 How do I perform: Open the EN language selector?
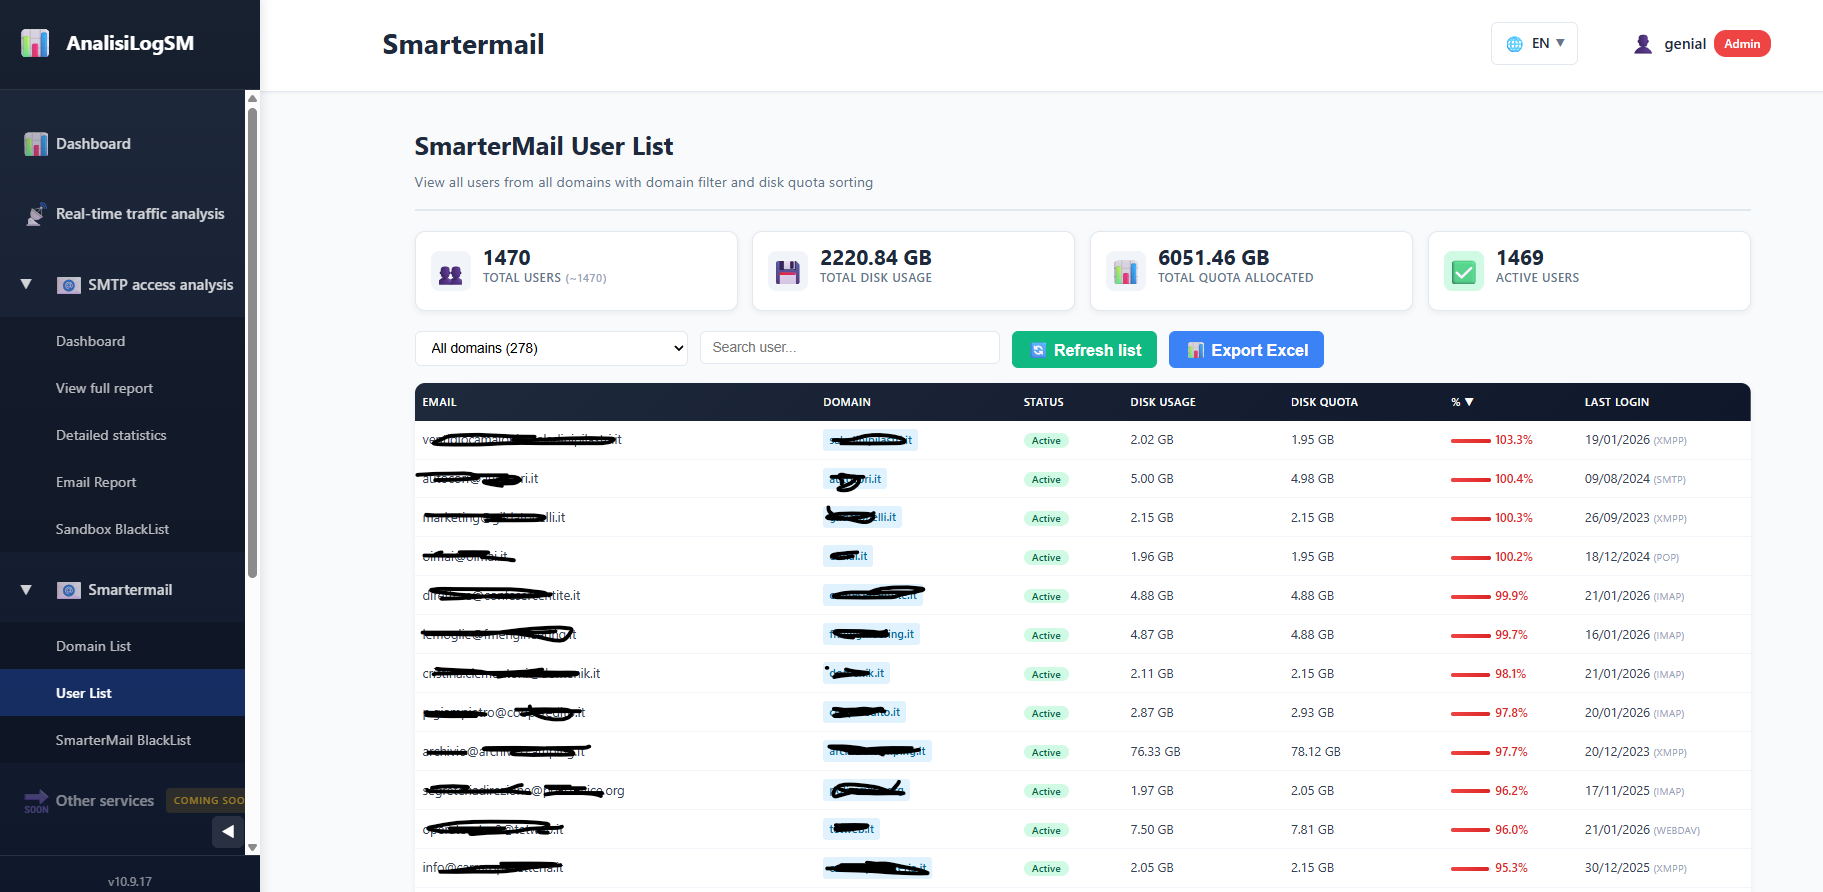point(1534,44)
